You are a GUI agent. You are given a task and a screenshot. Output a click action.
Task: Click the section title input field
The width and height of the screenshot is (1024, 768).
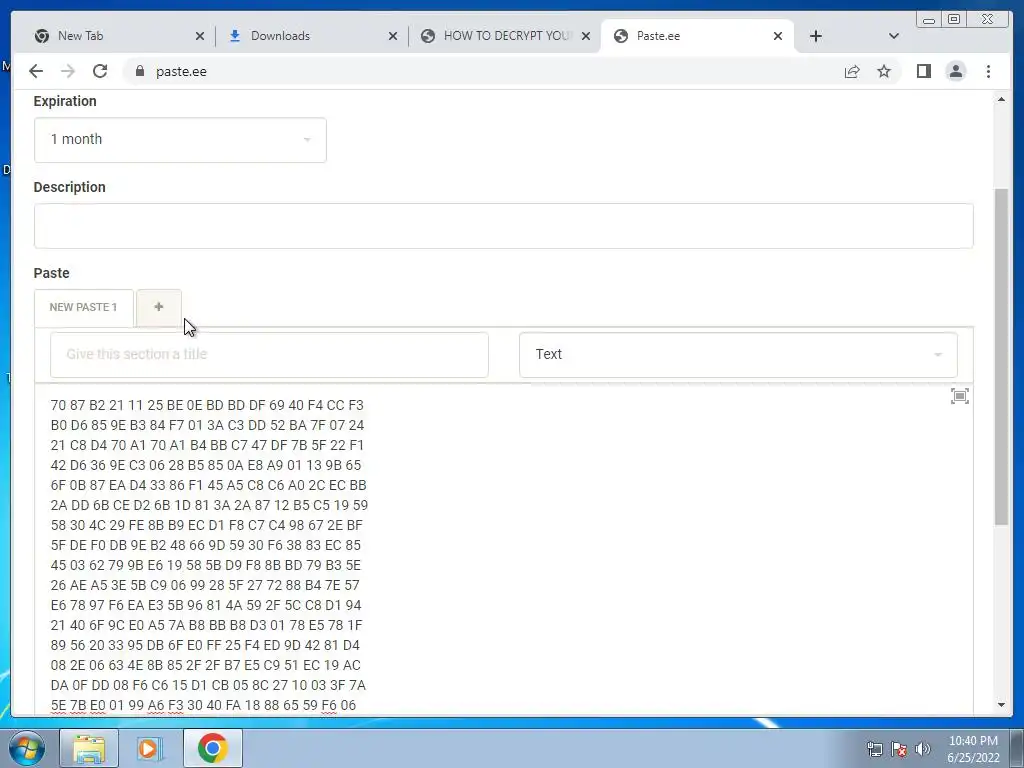tap(269, 355)
